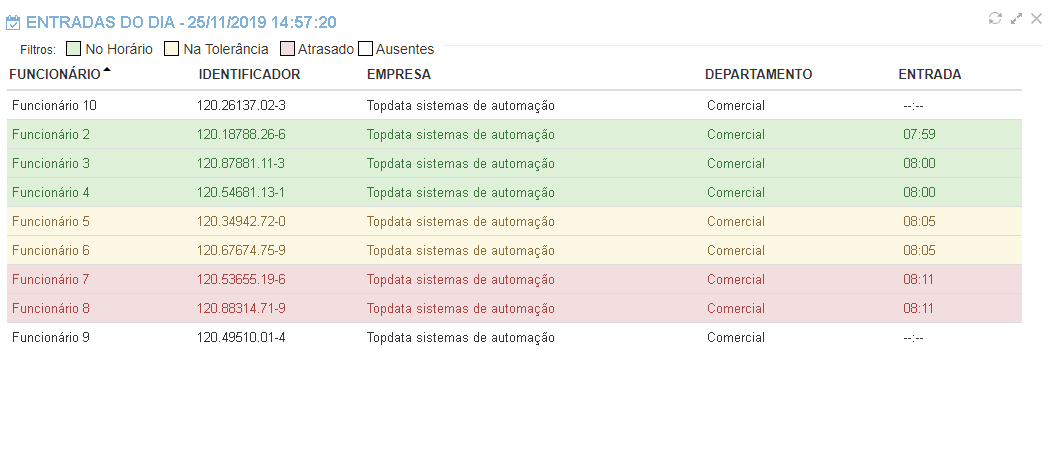
Task: Sort by the EMPRESA column header
Action: coord(399,74)
